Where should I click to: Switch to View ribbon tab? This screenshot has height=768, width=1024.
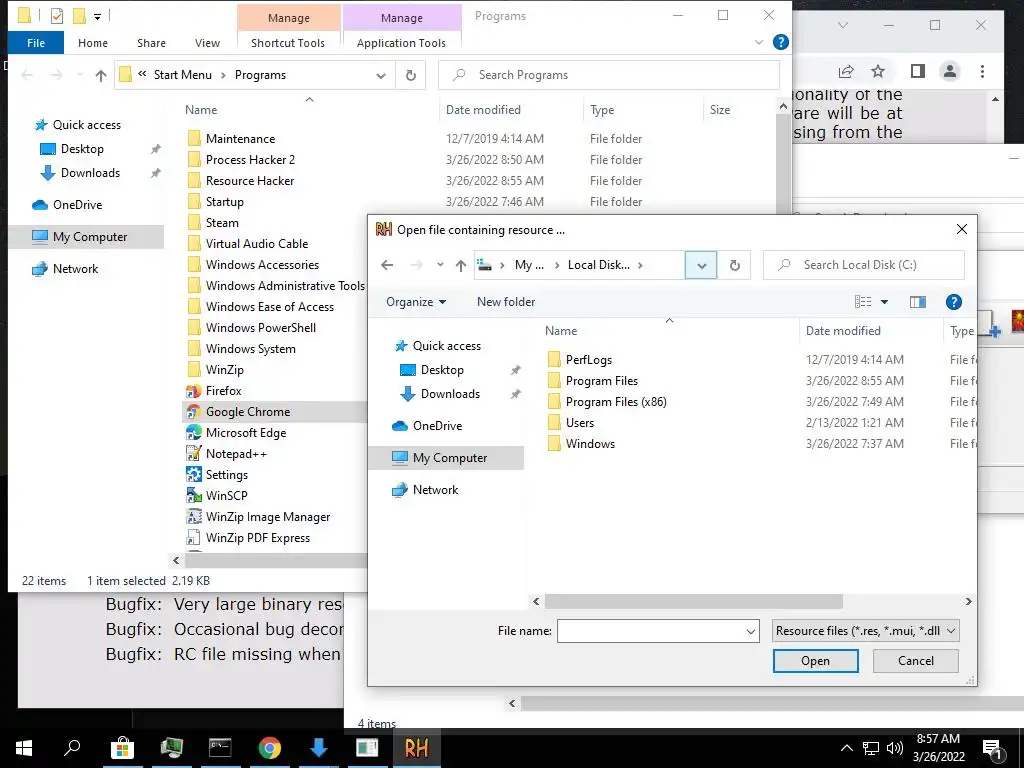[207, 43]
